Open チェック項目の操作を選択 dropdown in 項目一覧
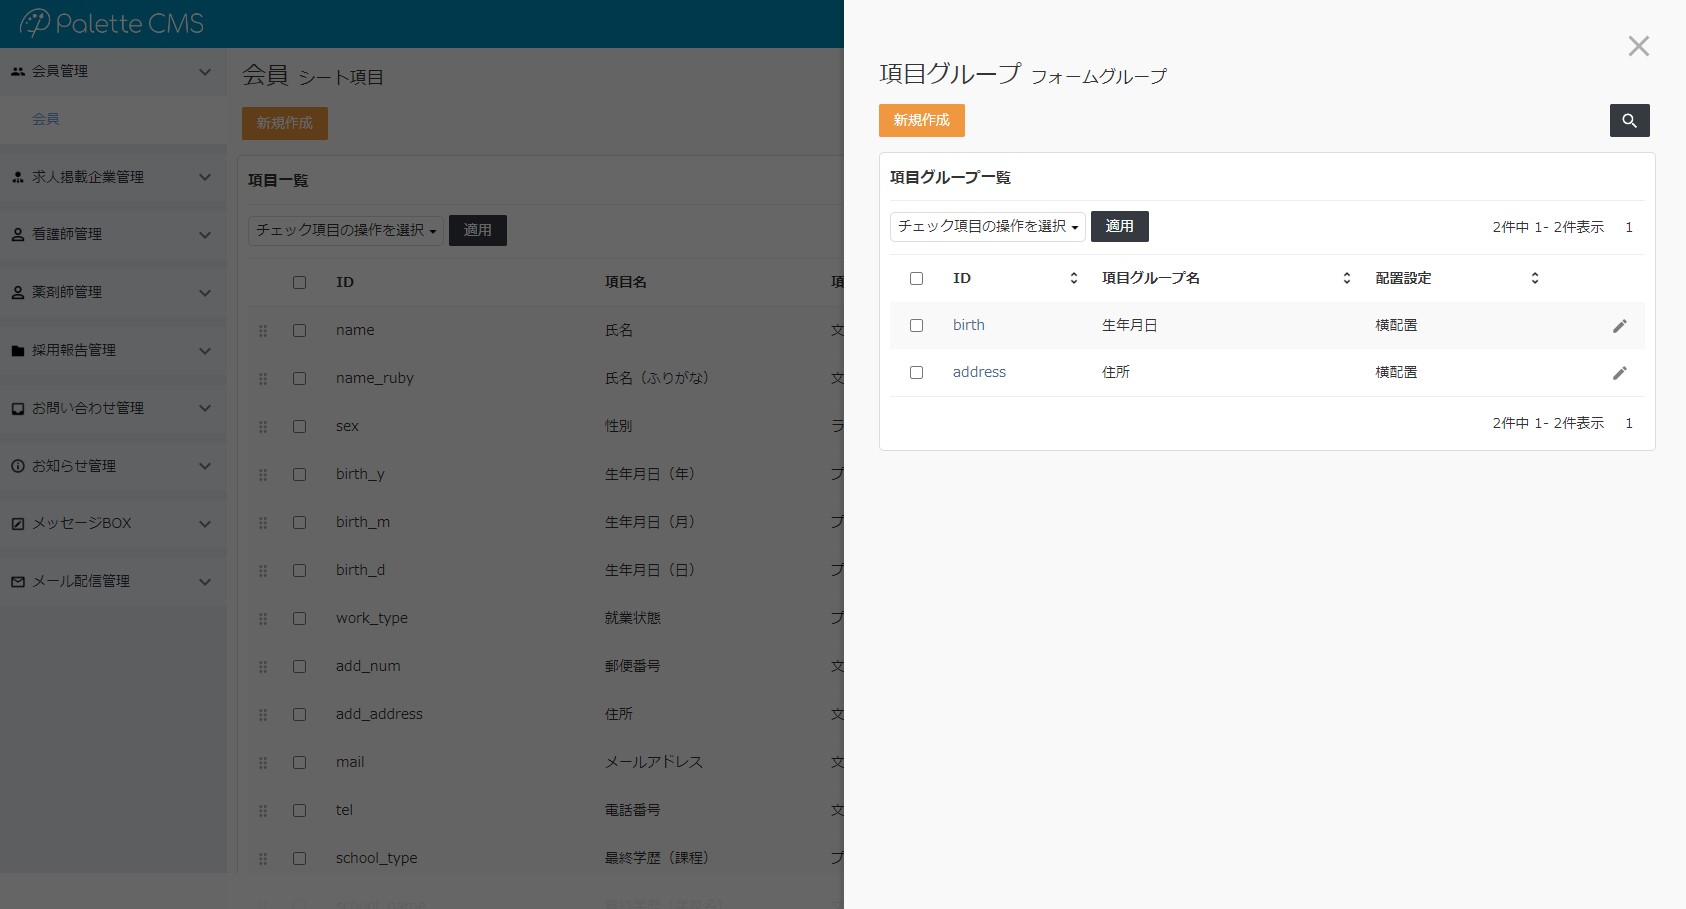This screenshot has width=1686, height=909. point(346,230)
